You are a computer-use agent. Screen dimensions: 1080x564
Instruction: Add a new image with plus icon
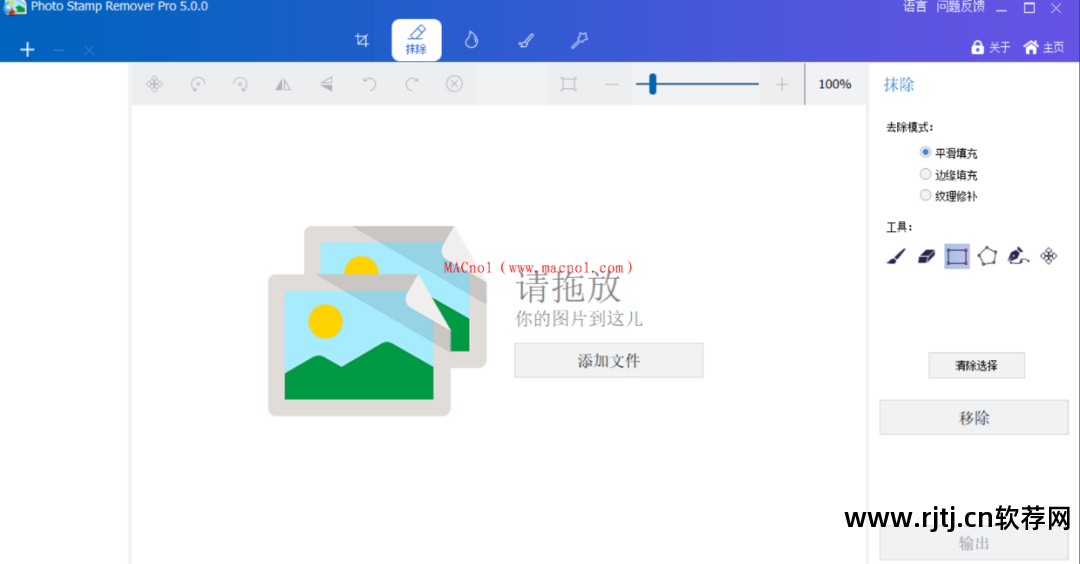click(27, 50)
